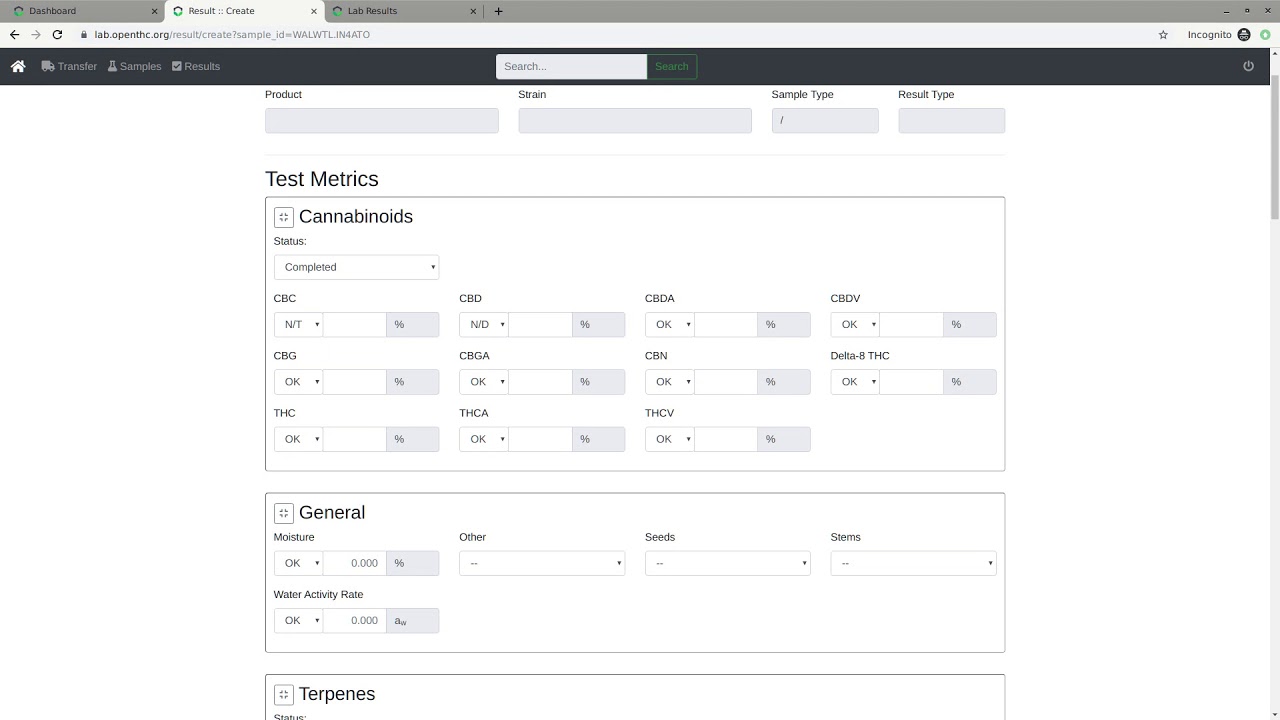This screenshot has height=720, width=1280.
Task: Bookmark this page with star icon
Action: click(x=1163, y=34)
